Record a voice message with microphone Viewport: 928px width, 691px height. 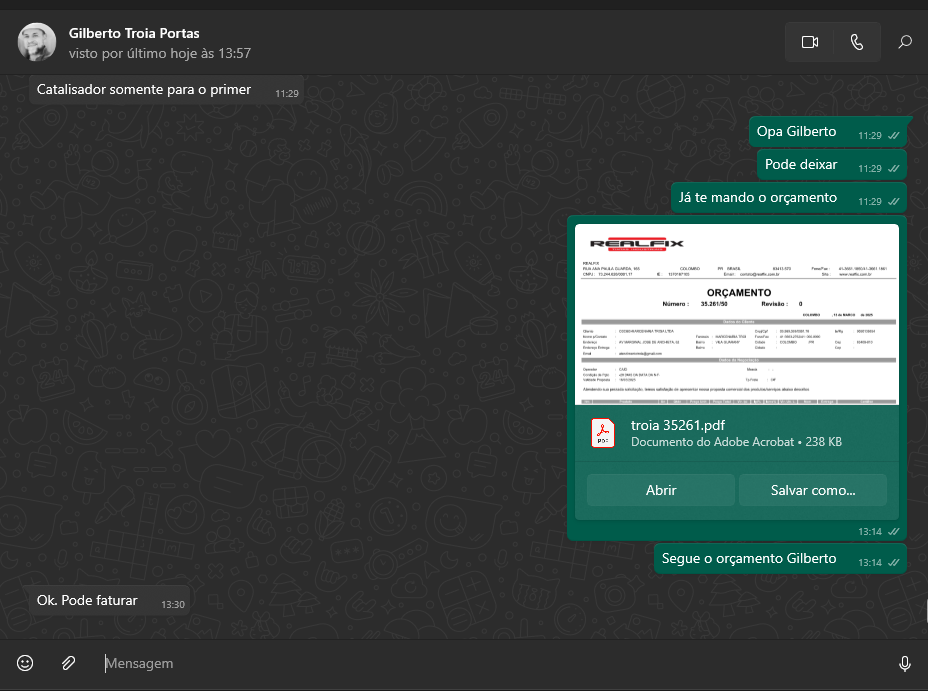coord(904,663)
